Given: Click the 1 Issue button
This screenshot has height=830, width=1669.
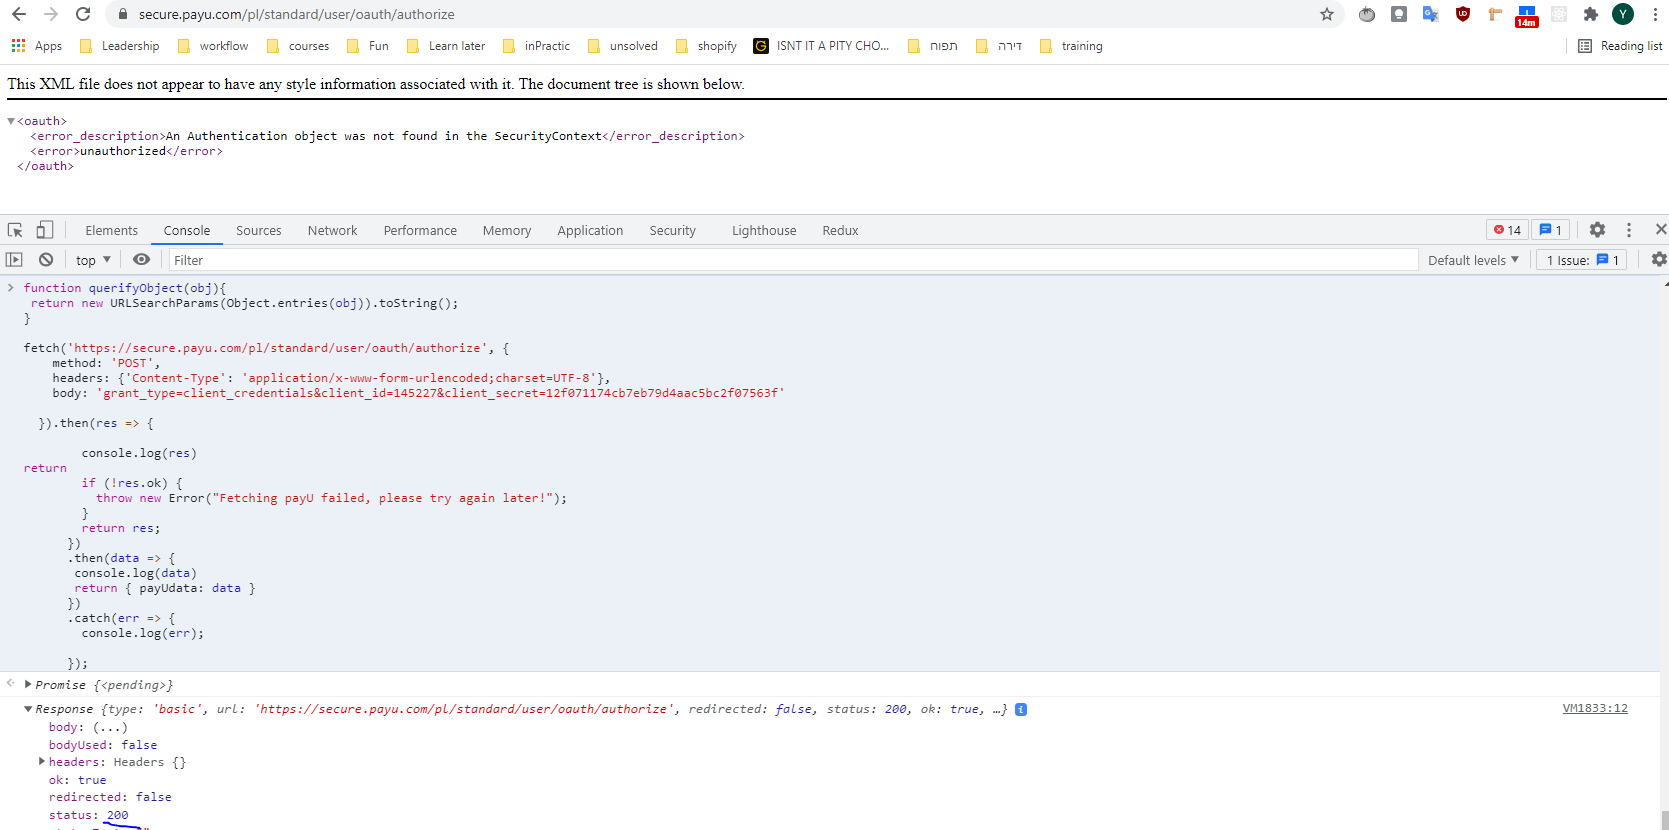Looking at the screenshot, I should click(x=1582, y=260).
